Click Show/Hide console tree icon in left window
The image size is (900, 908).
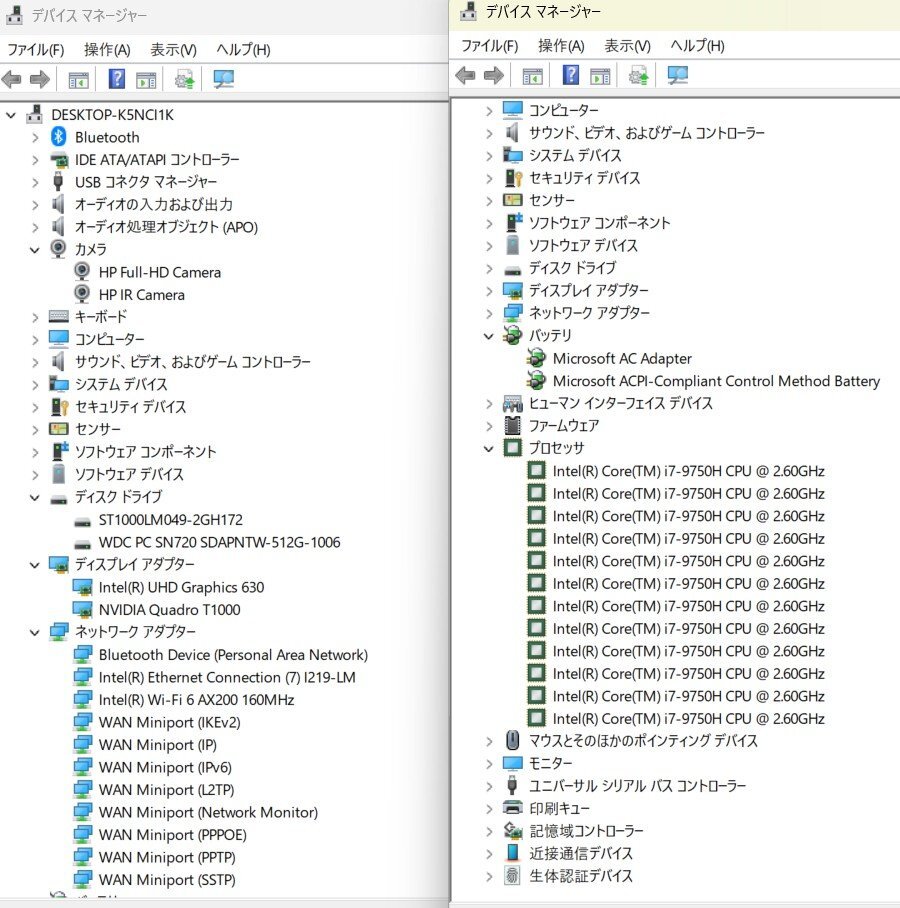pos(78,79)
